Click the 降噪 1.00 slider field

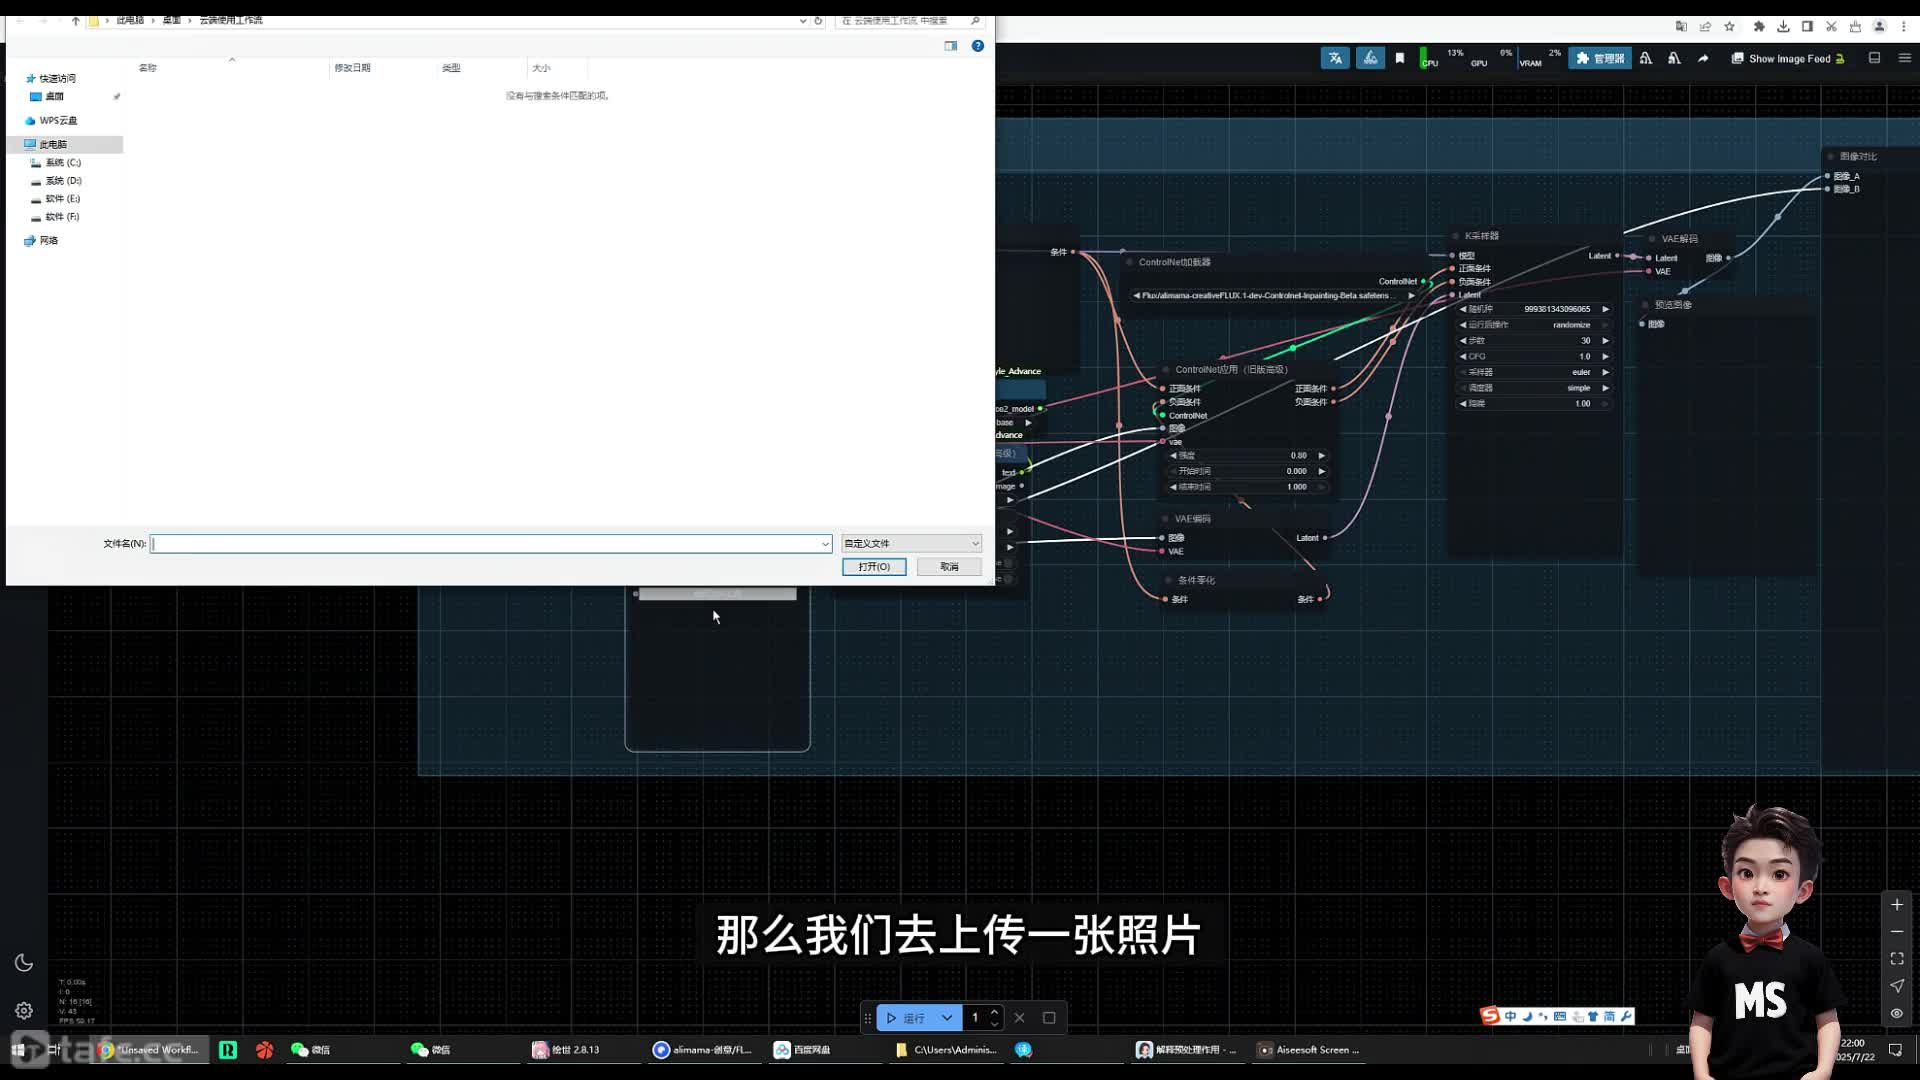click(x=1534, y=404)
